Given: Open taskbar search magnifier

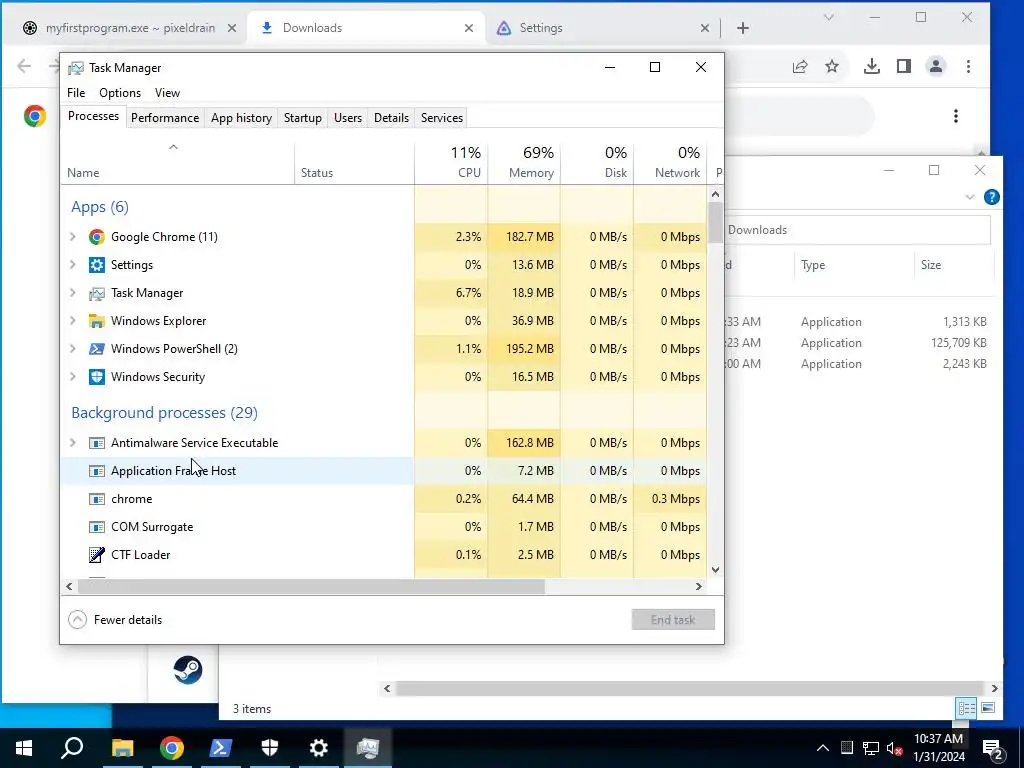Looking at the screenshot, I should coord(72,748).
